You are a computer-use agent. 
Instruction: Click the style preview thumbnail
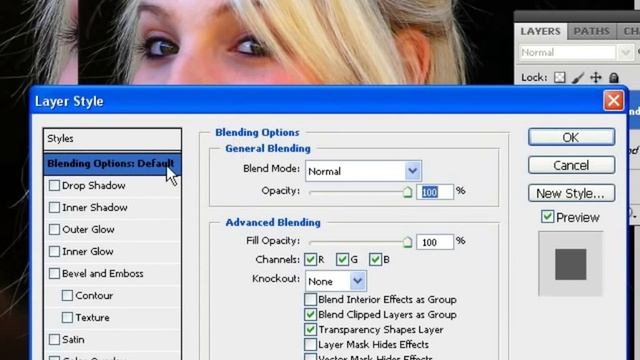pos(570,264)
